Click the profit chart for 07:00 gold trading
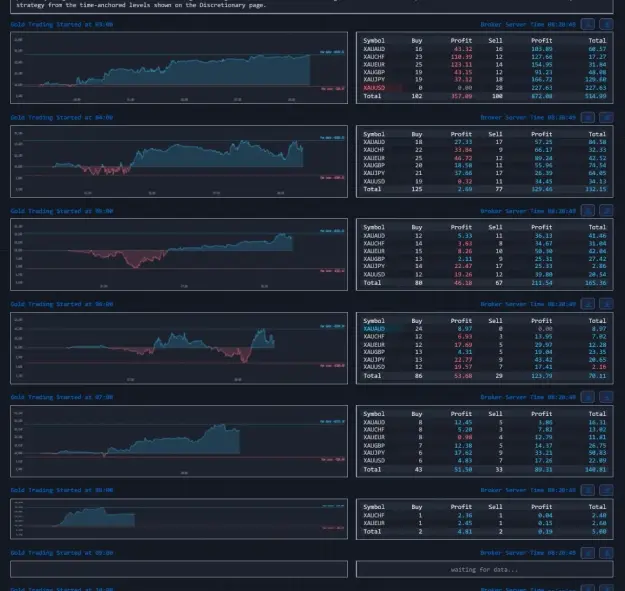 click(179, 441)
